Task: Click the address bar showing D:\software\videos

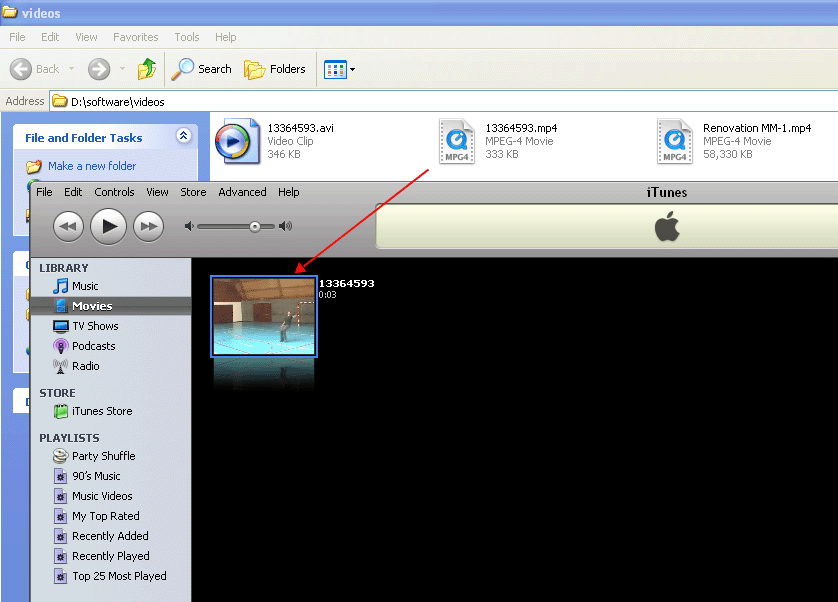Action: [444, 102]
